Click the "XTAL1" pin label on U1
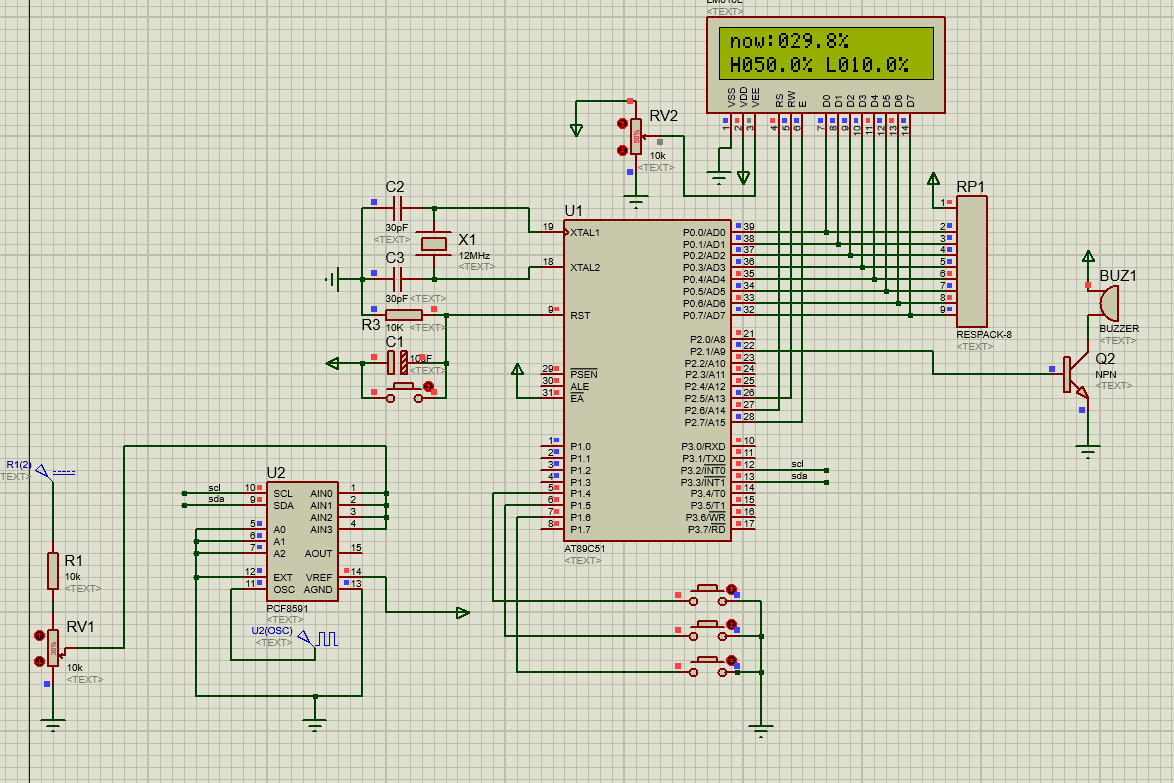This screenshot has width=1174, height=783. pyautogui.click(x=585, y=233)
